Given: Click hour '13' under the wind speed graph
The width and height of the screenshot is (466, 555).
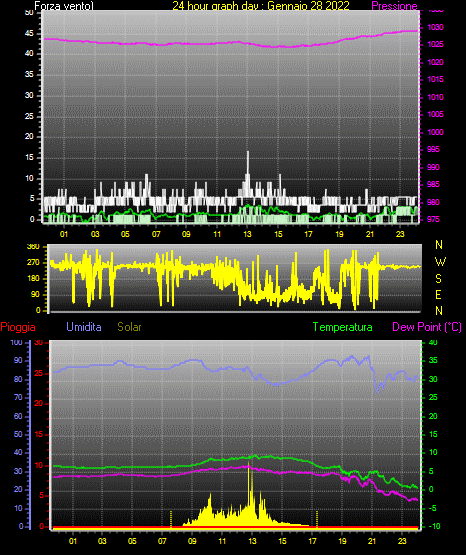Looking at the screenshot, I should pos(247,234).
